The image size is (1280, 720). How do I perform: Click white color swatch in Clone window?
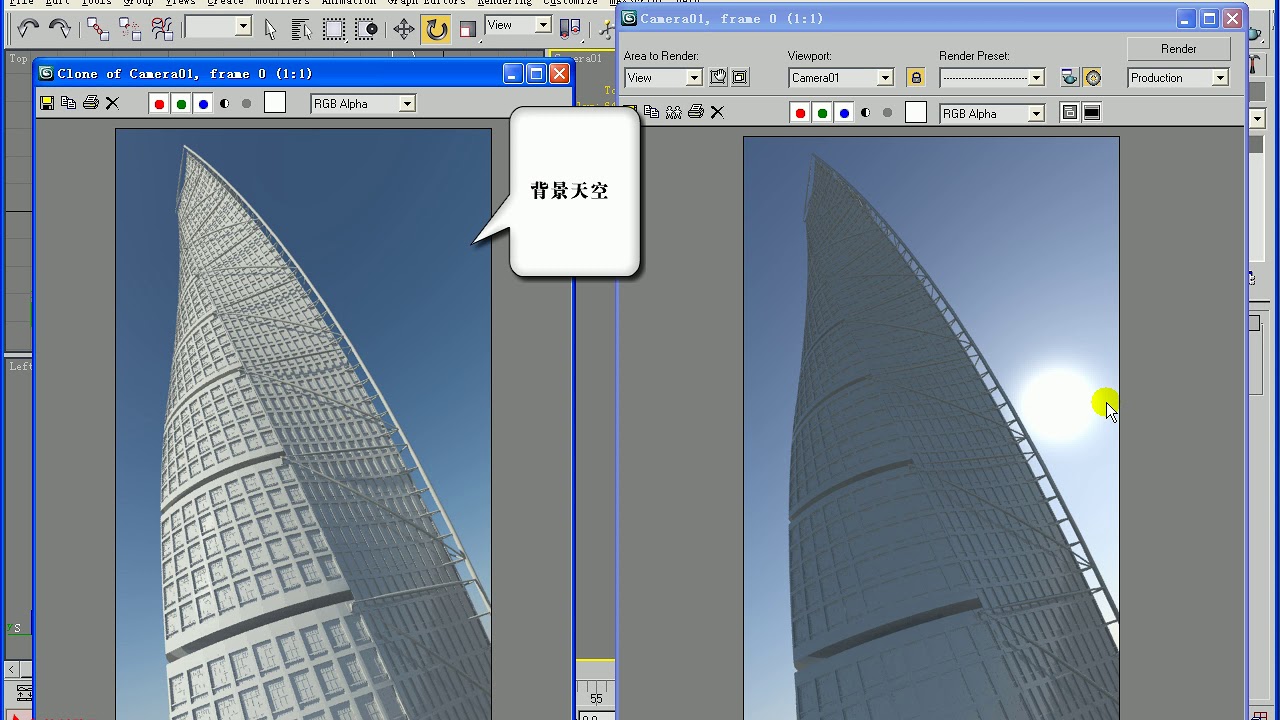click(275, 103)
